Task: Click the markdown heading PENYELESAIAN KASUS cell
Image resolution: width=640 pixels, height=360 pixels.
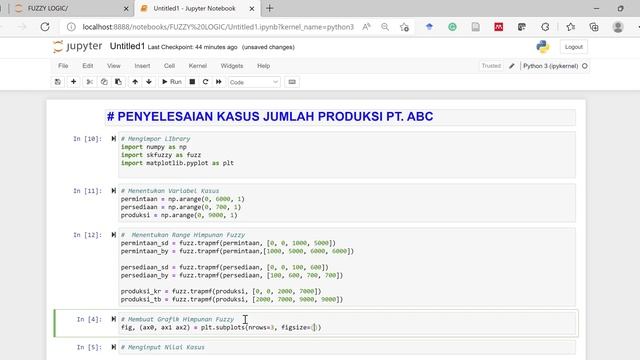Action: pos(340,117)
